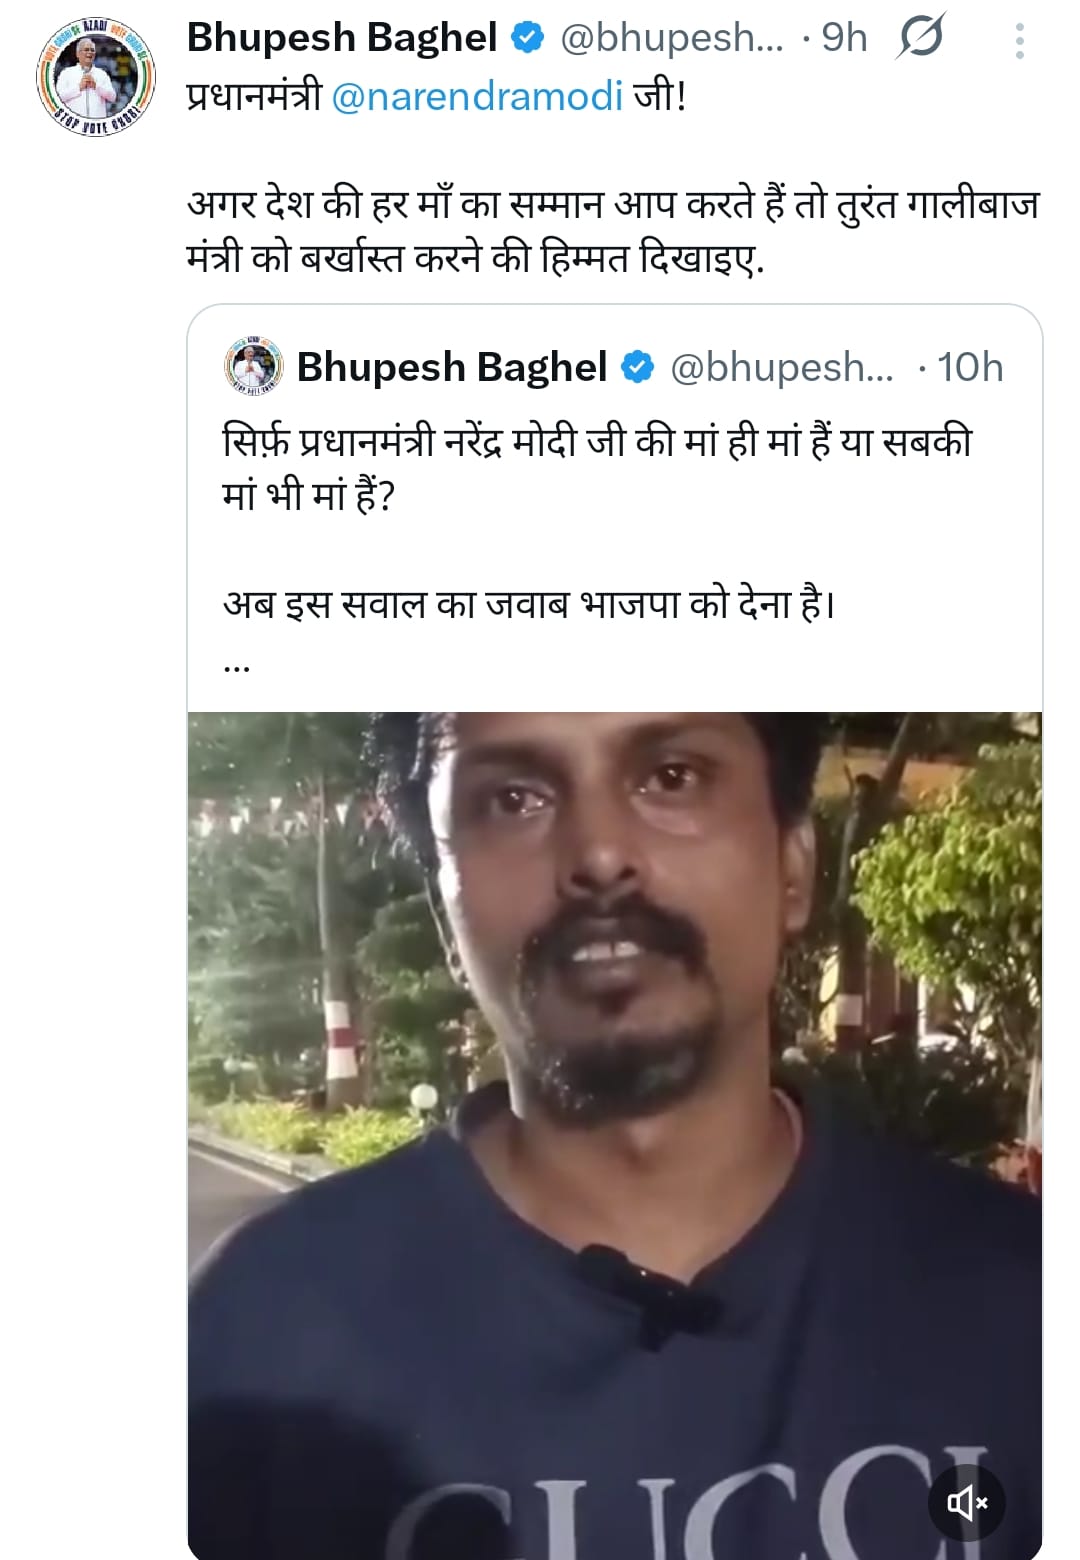
Task: Click Bhupesh Baghel's profile avatar at top
Action: coord(91,78)
